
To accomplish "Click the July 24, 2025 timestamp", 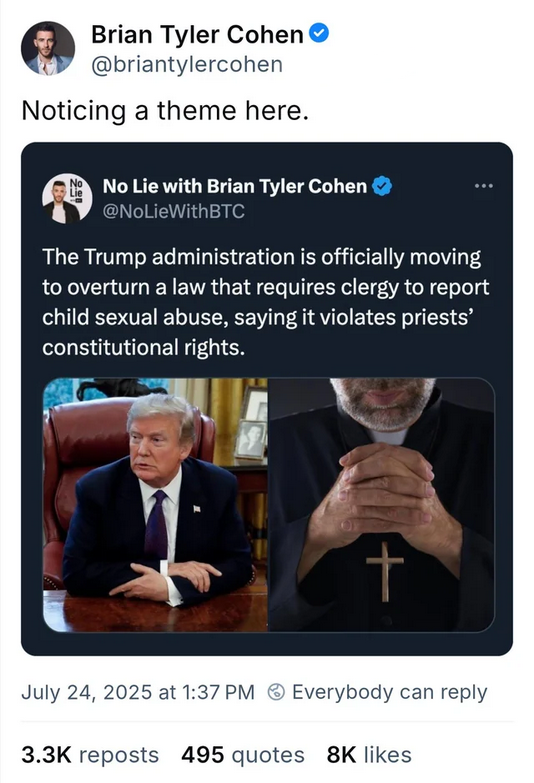I will 138,692.
